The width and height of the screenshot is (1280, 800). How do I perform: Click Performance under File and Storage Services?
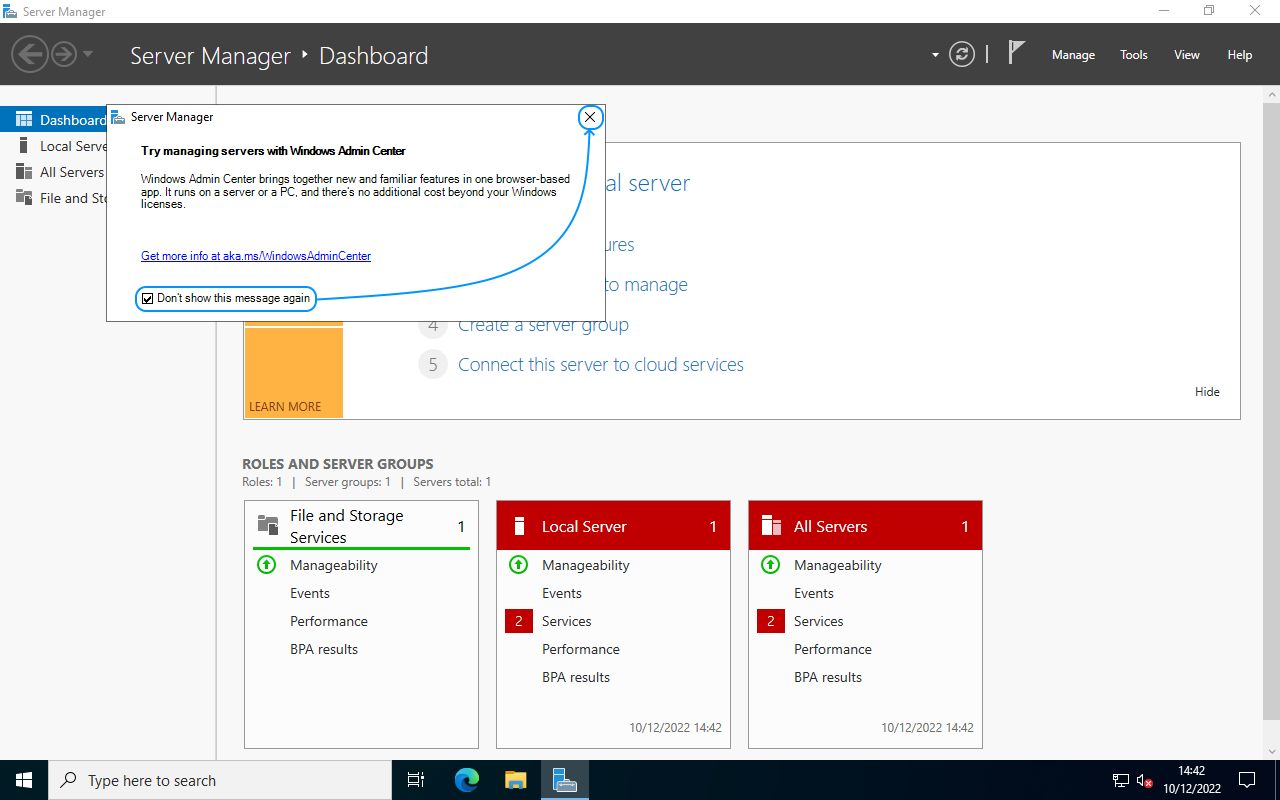coord(329,621)
